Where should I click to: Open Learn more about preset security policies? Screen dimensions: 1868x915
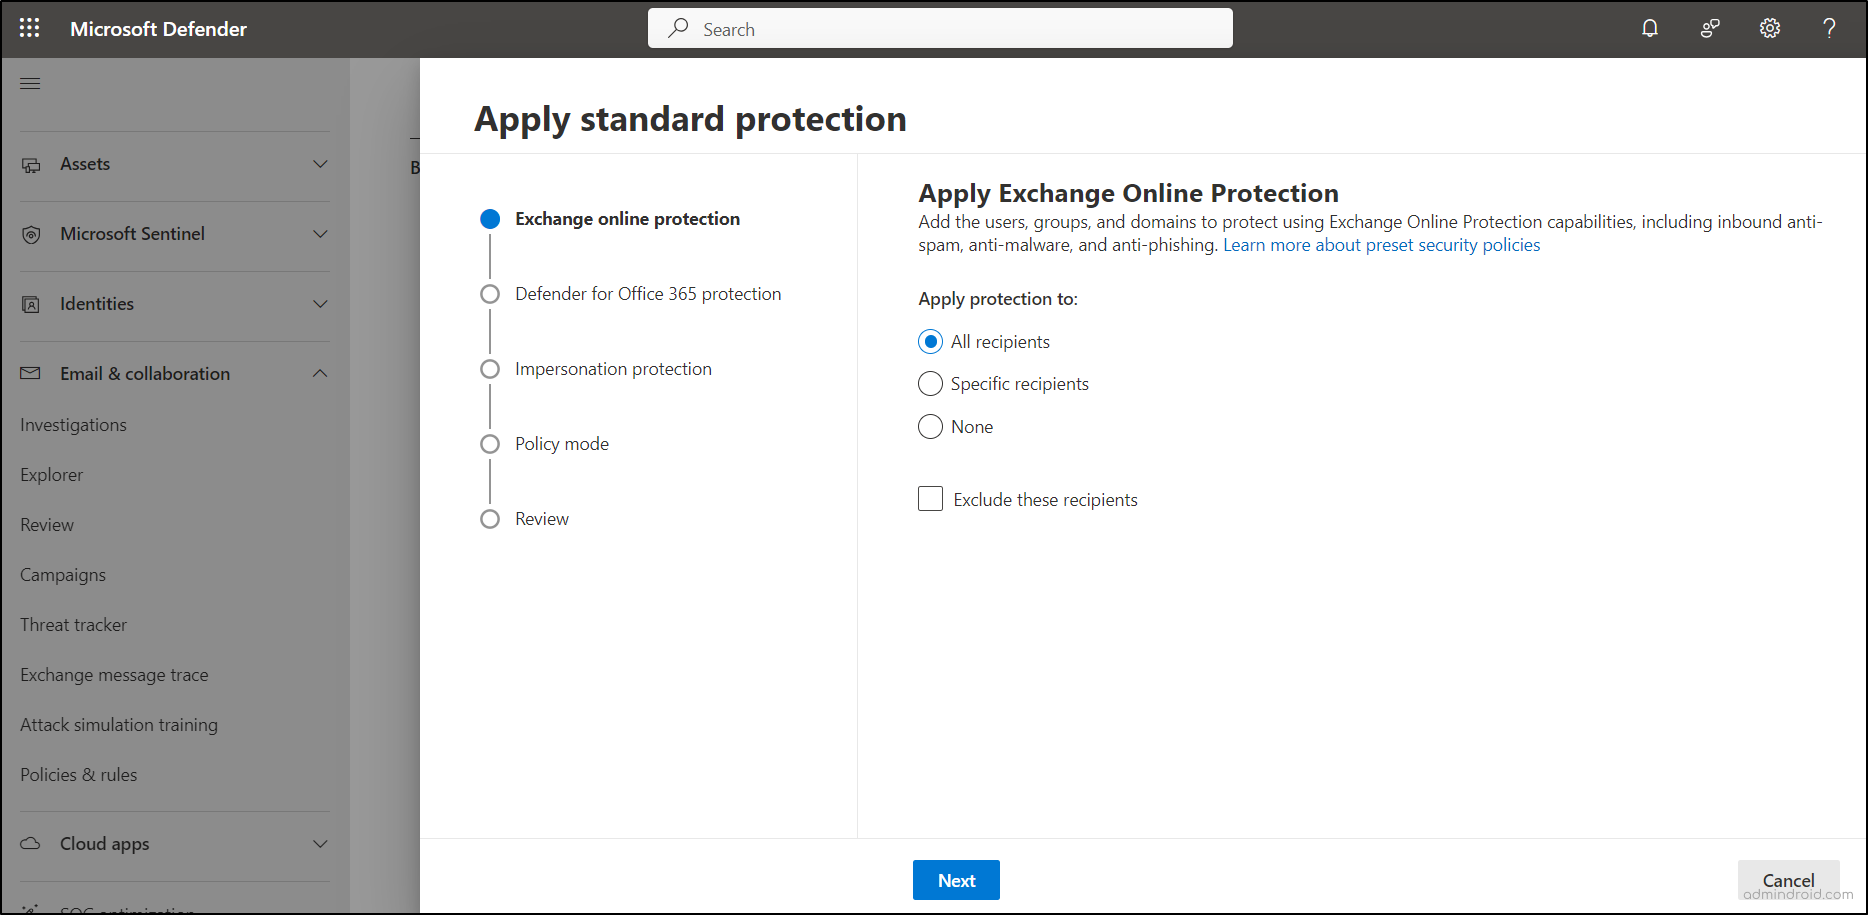[x=1381, y=245]
